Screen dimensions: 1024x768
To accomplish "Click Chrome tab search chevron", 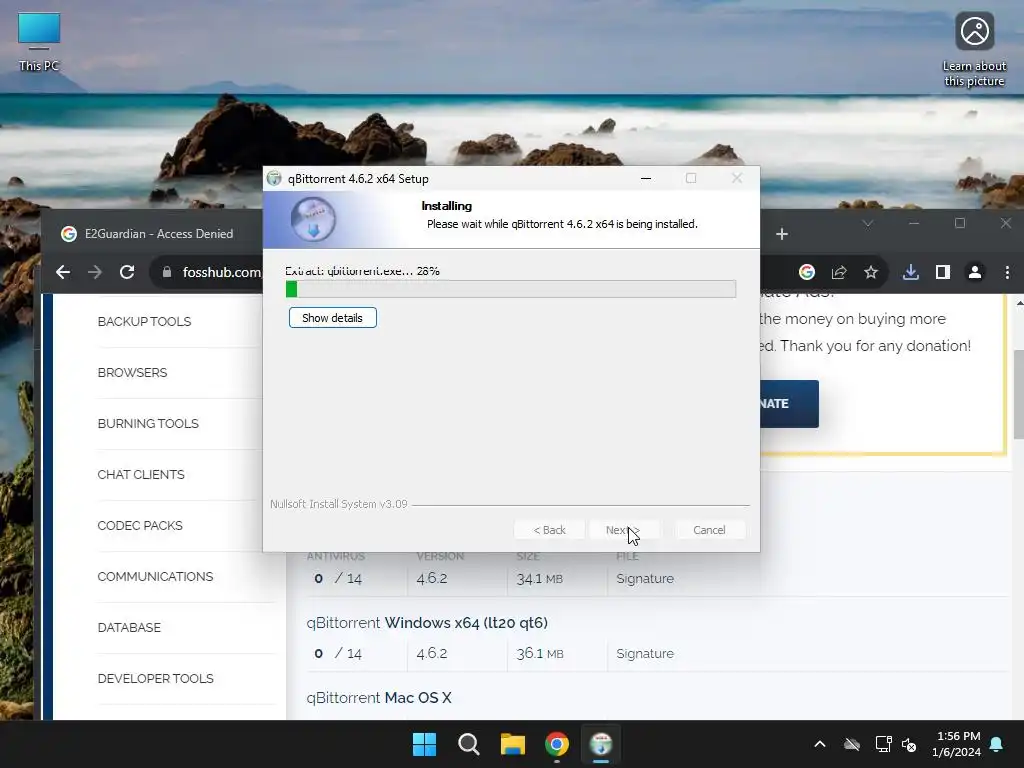I will point(867,223).
